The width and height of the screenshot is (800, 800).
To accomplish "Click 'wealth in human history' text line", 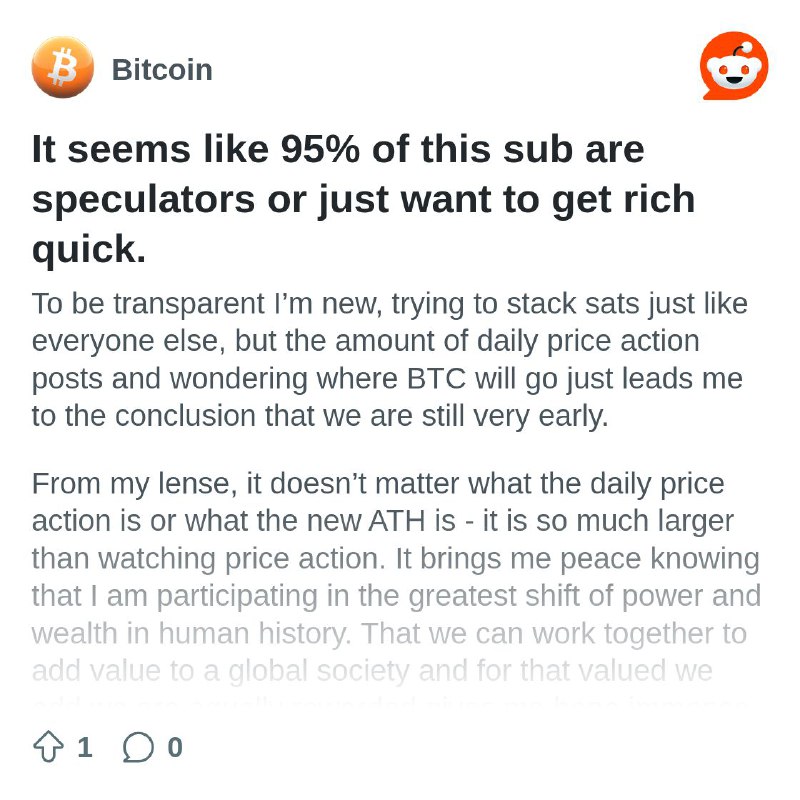I will coord(191,633).
